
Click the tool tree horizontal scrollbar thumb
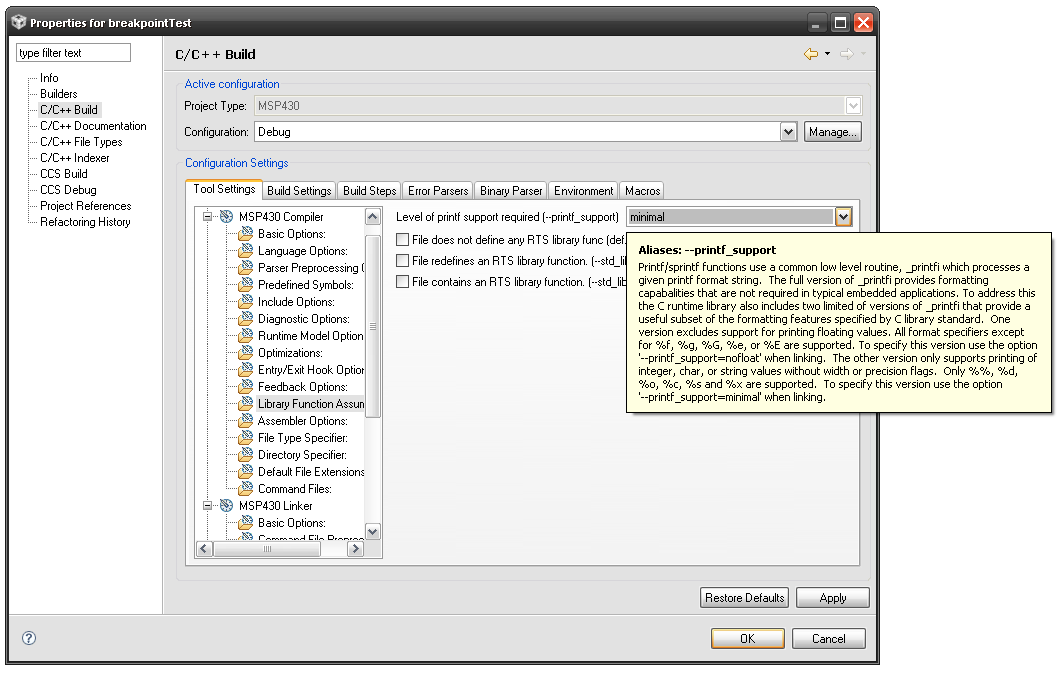point(267,549)
